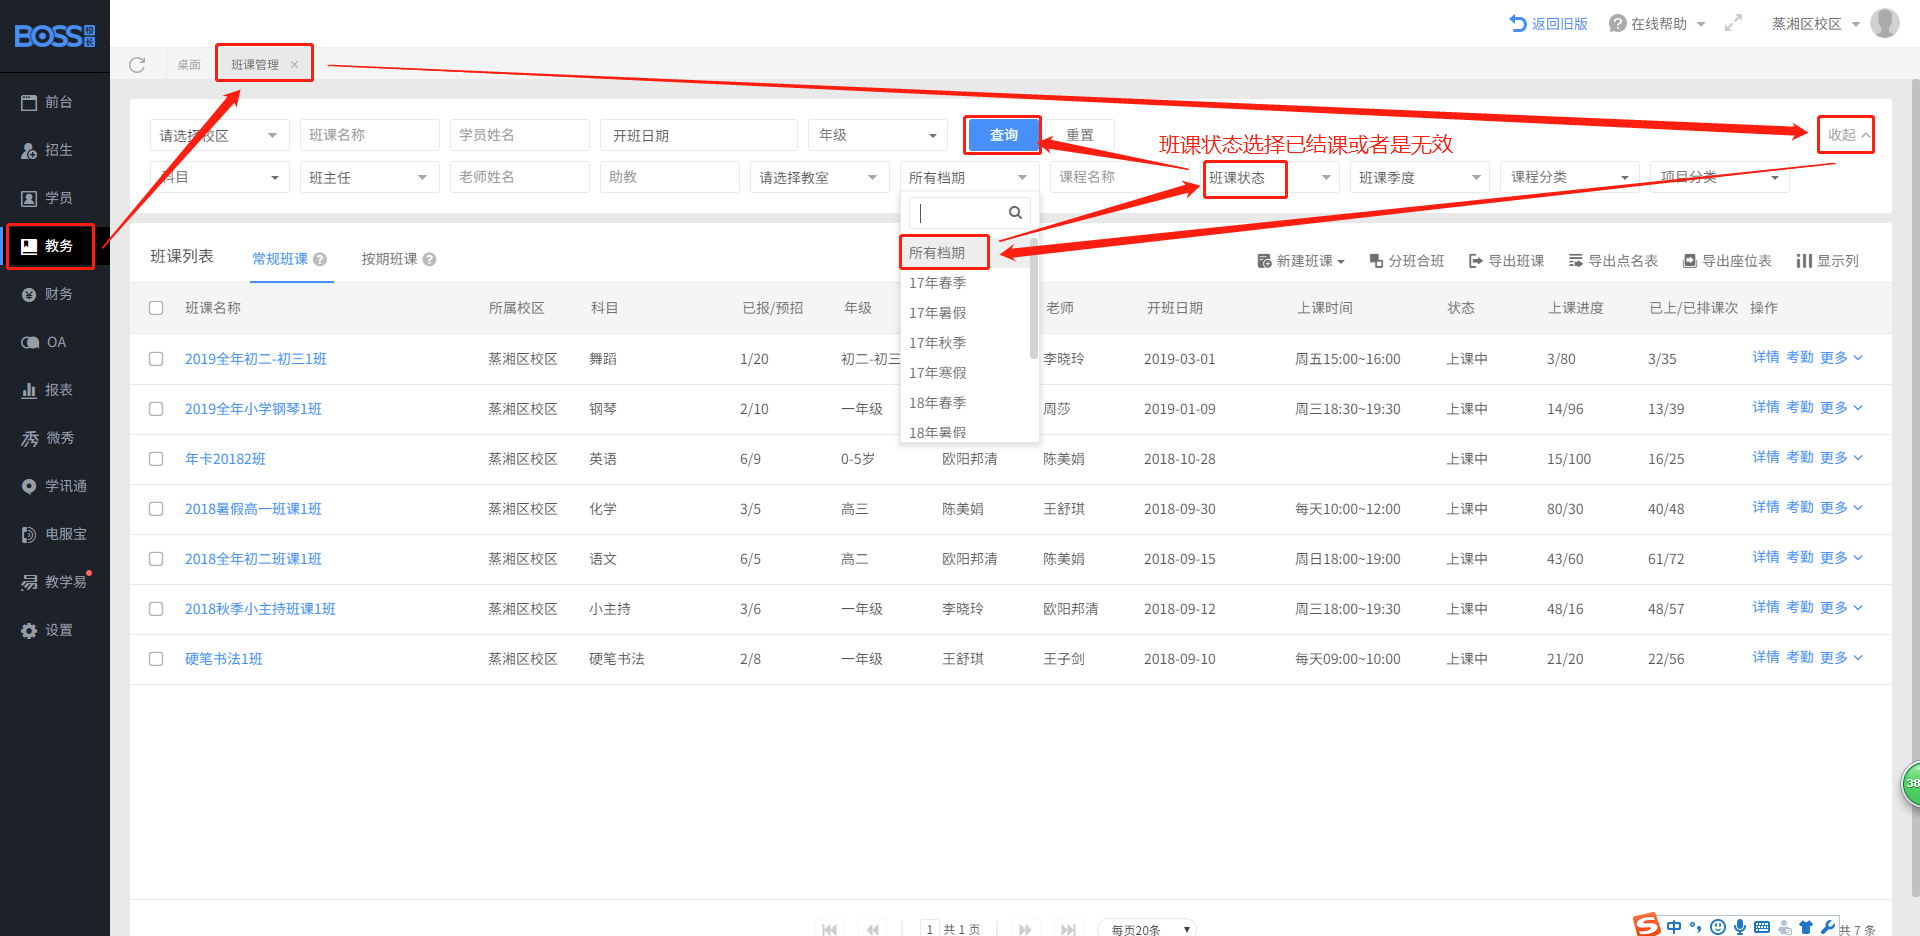Switch to the 按期班课 tab

tap(389, 259)
